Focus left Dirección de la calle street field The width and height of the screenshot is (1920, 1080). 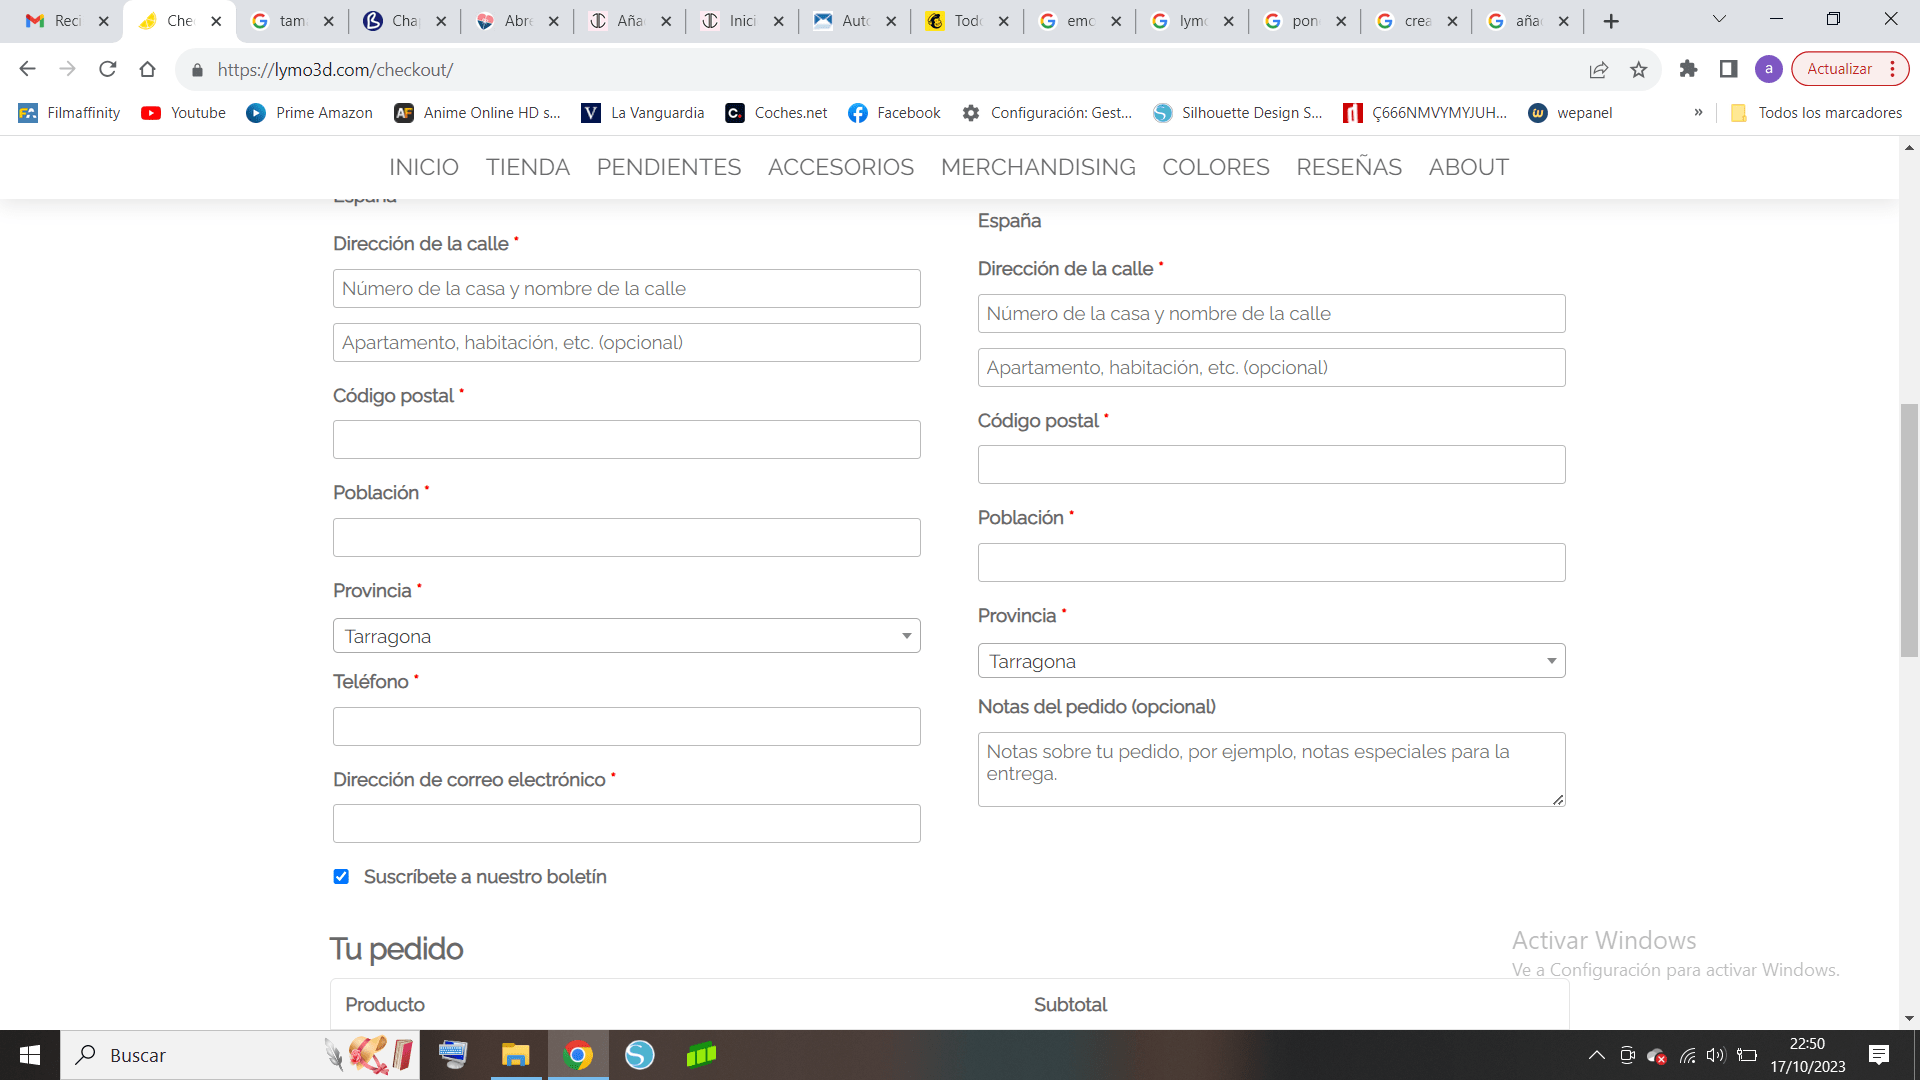(626, 289)
